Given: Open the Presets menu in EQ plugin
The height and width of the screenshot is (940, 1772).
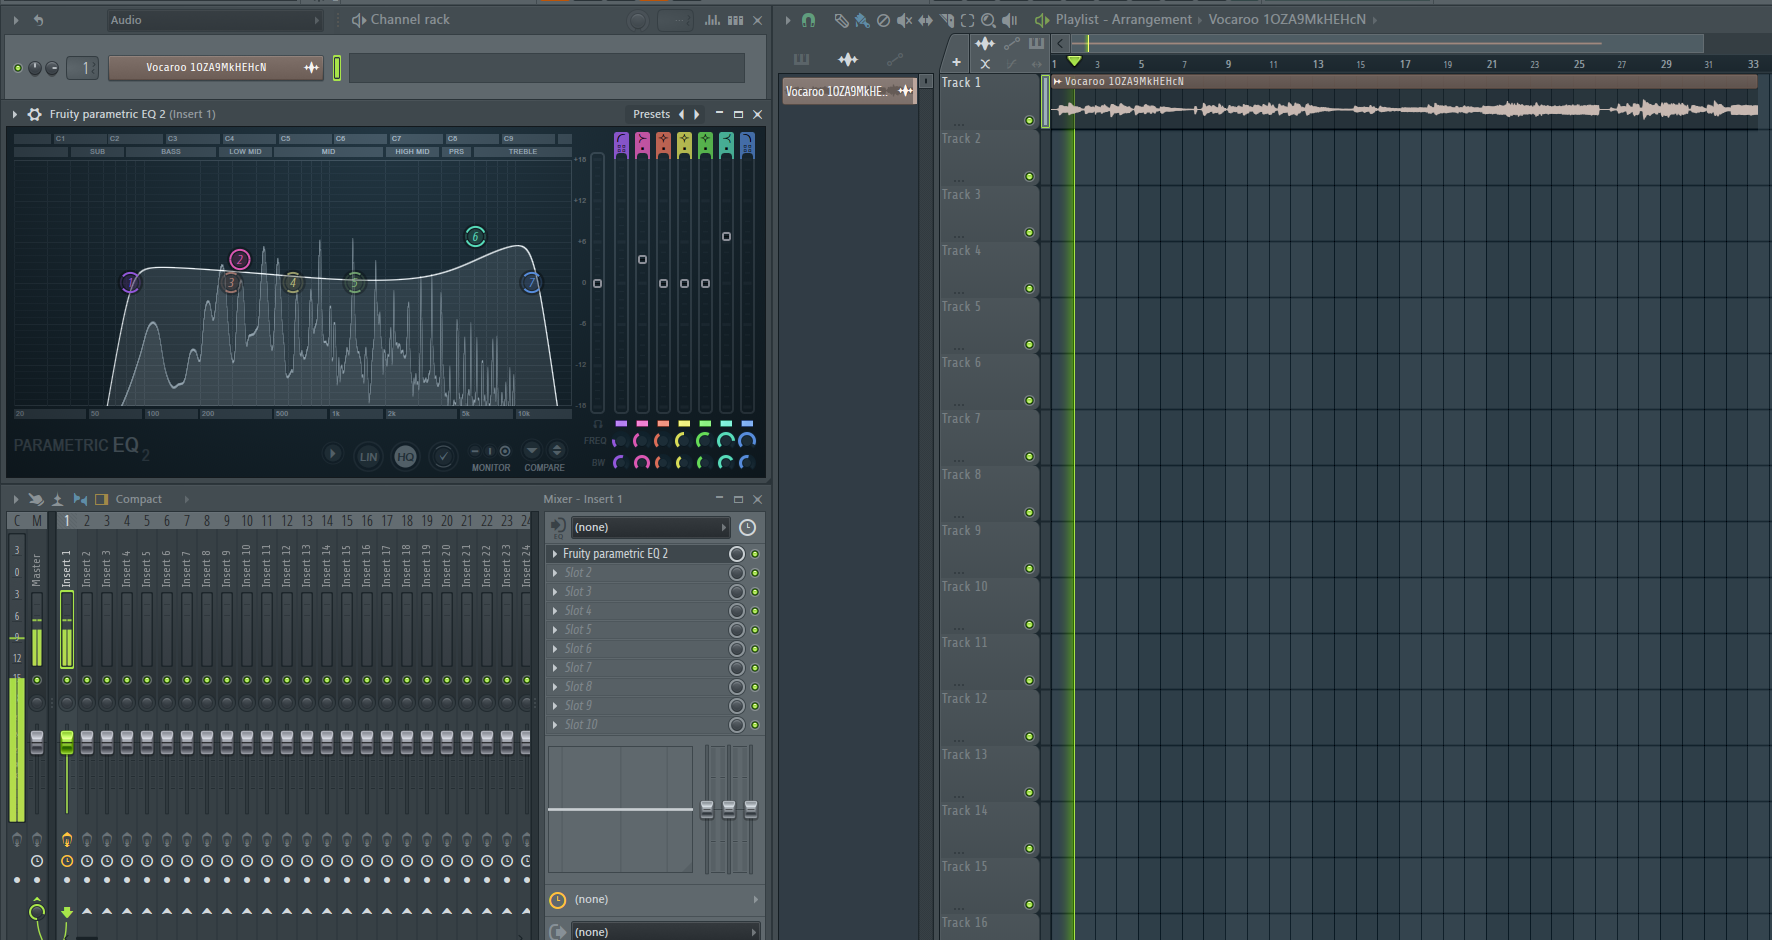Looking at the screenshot, I should pyautogui.click(x=651, y=114).
